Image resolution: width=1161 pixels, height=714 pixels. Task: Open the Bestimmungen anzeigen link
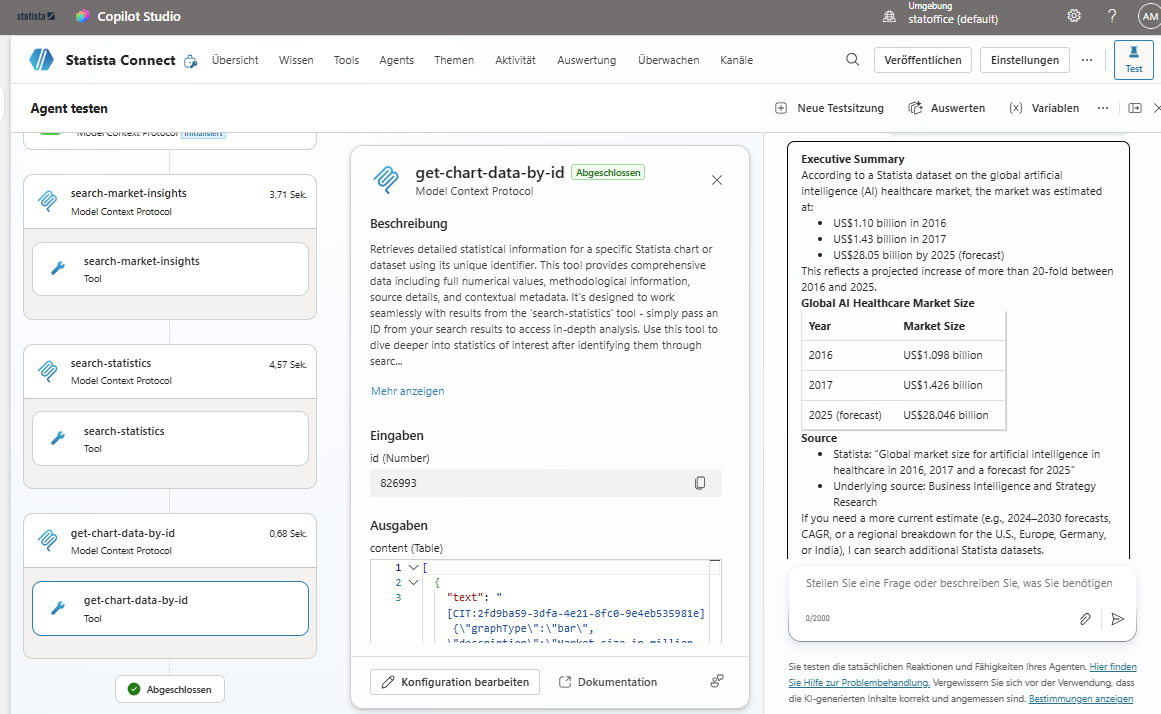click(1080, 698)
